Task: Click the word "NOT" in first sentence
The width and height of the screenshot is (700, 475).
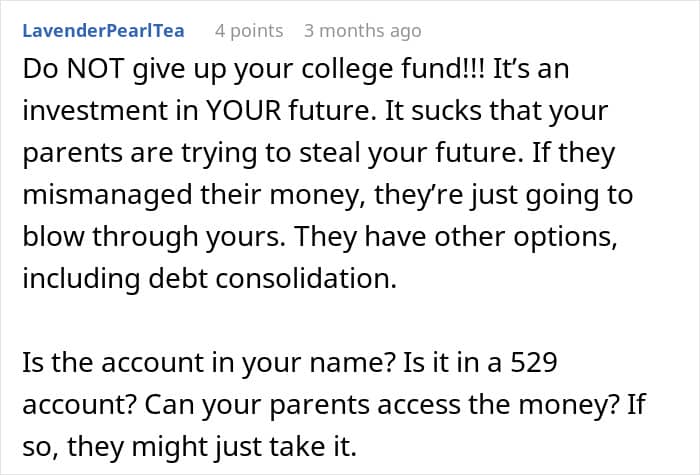Action: [96, 69]
